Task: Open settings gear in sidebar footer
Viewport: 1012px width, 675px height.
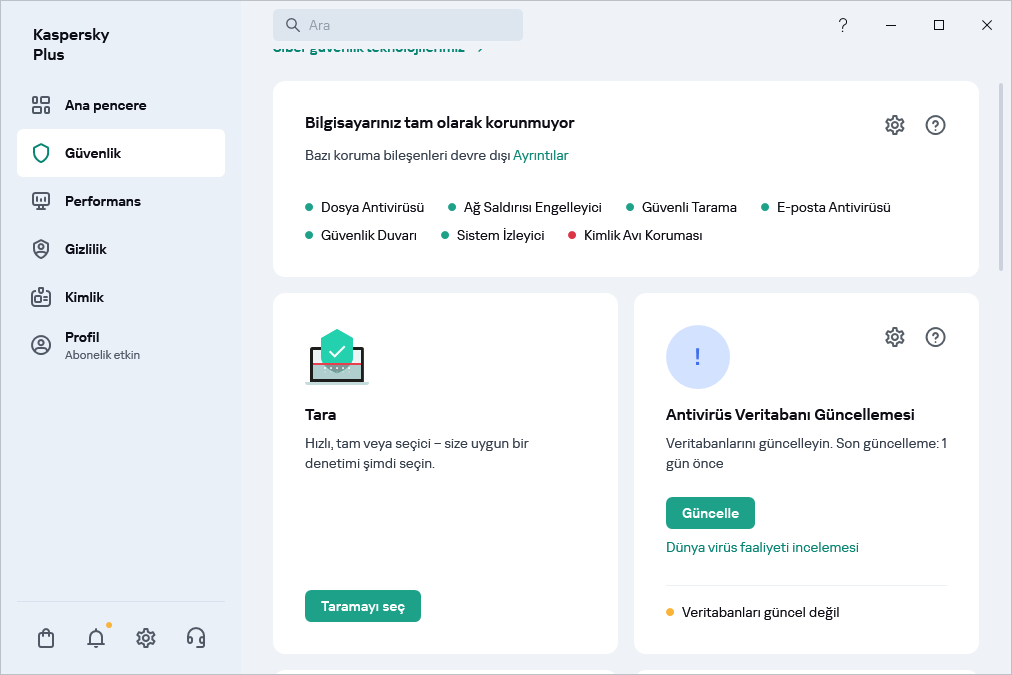Action: point(146,638)
